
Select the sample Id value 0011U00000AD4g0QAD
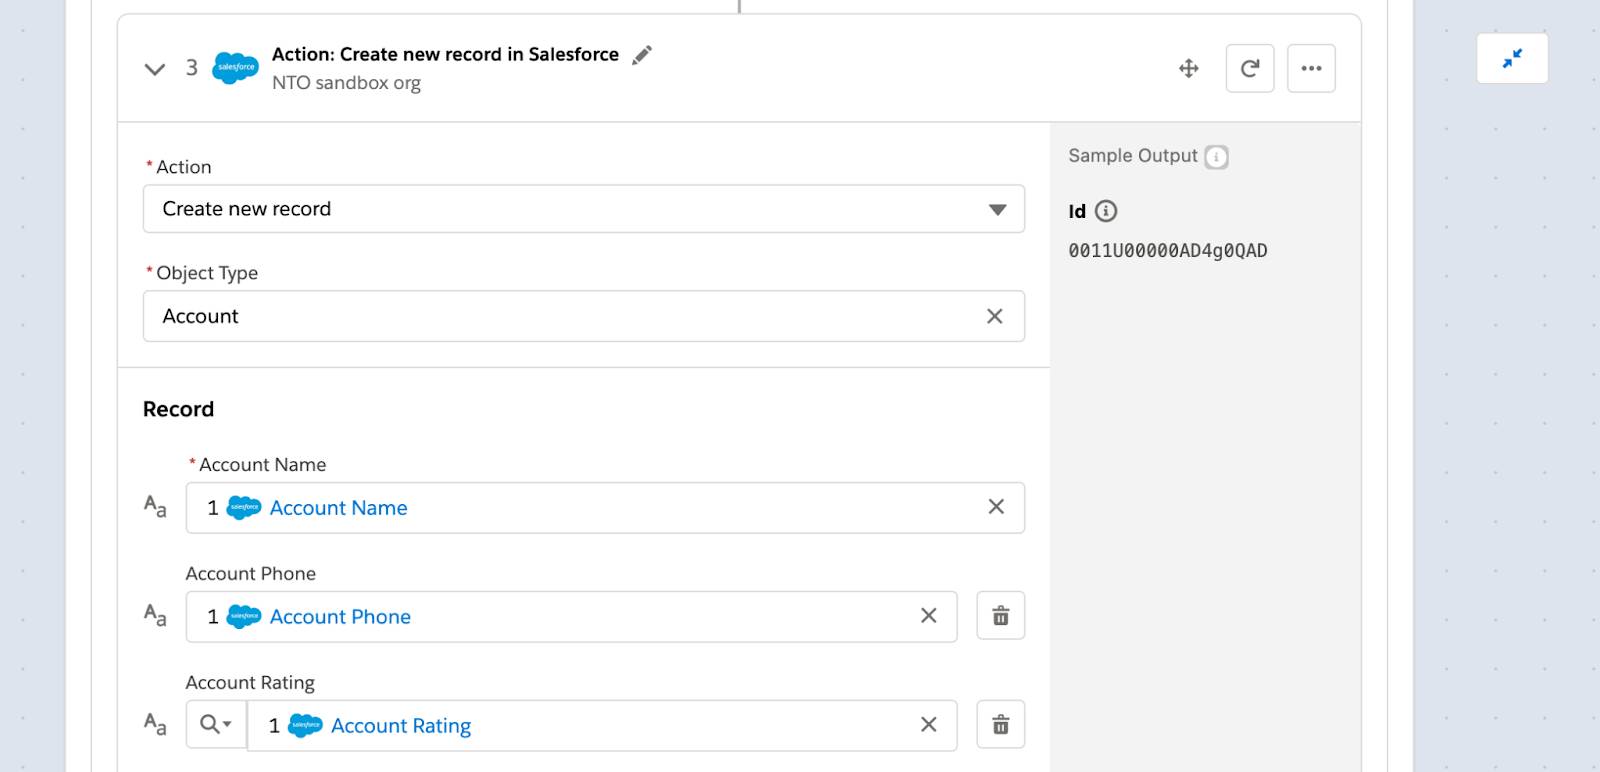[1167, 251]
